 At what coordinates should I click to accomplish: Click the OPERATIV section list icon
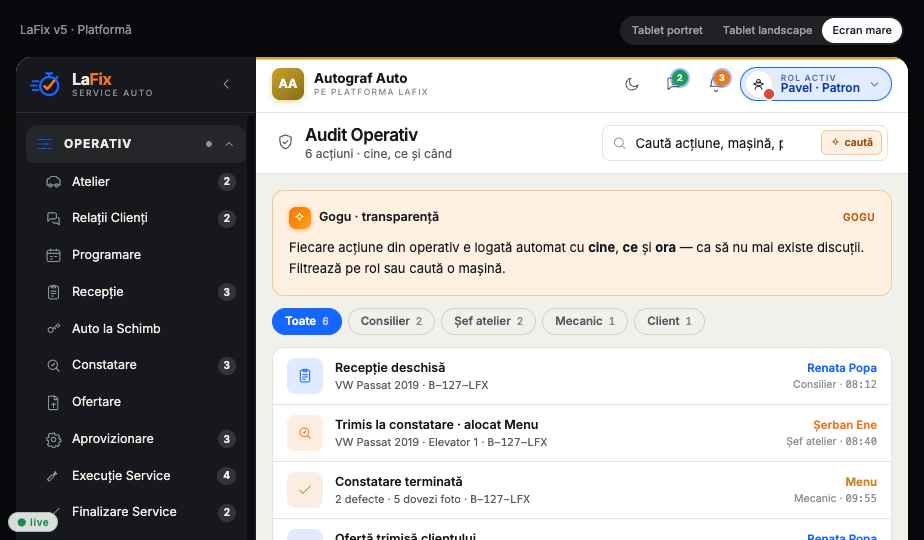click(x=44, y=144)
